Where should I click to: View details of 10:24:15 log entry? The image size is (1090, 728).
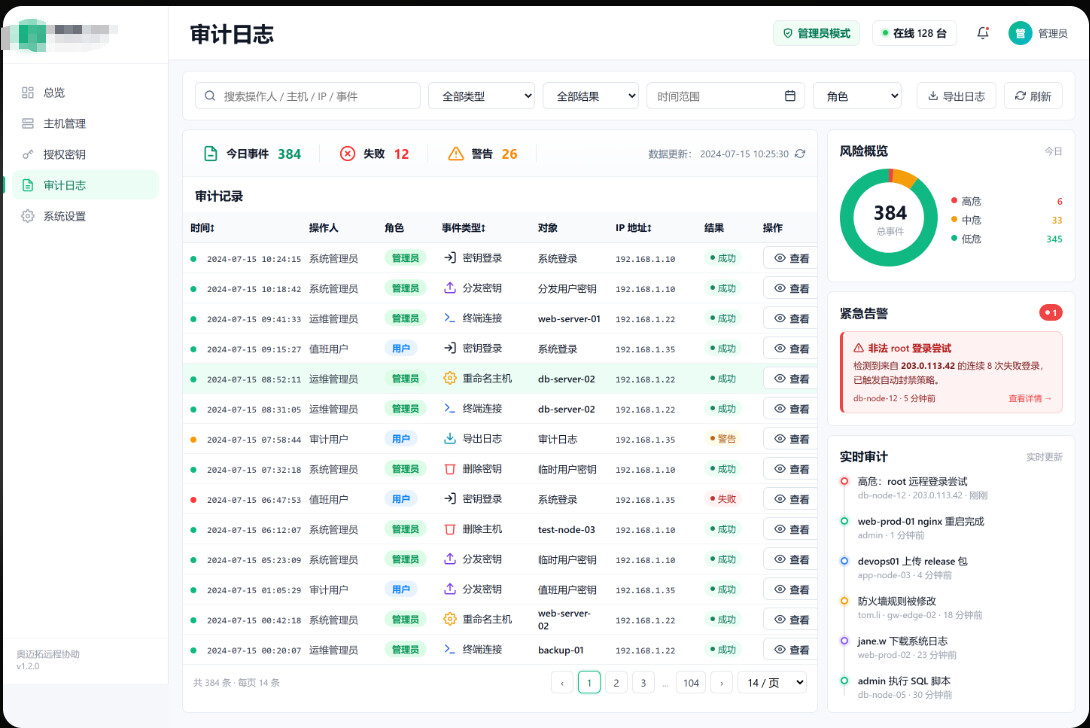point(791,258)
